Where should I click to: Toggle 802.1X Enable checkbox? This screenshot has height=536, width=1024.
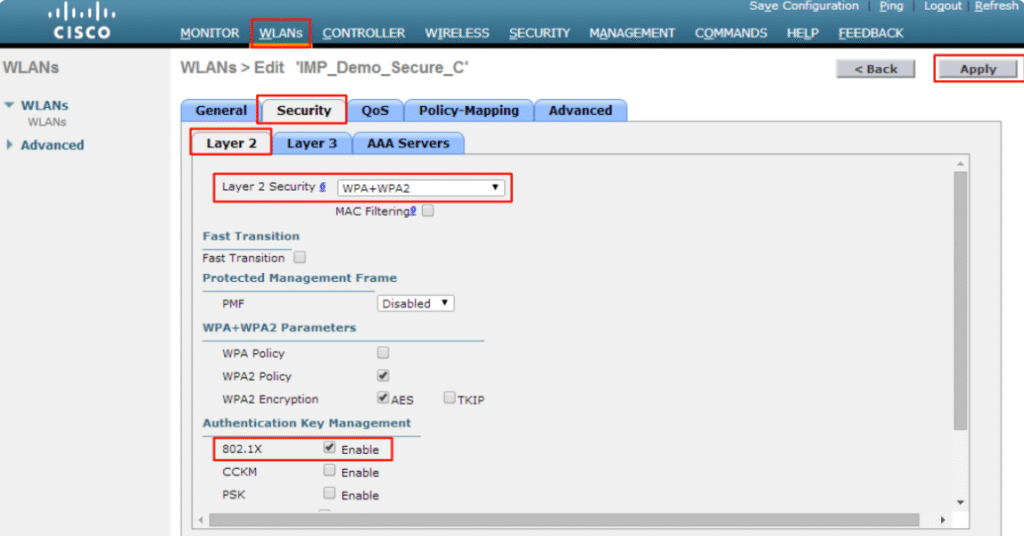click(x=329, y=448)
